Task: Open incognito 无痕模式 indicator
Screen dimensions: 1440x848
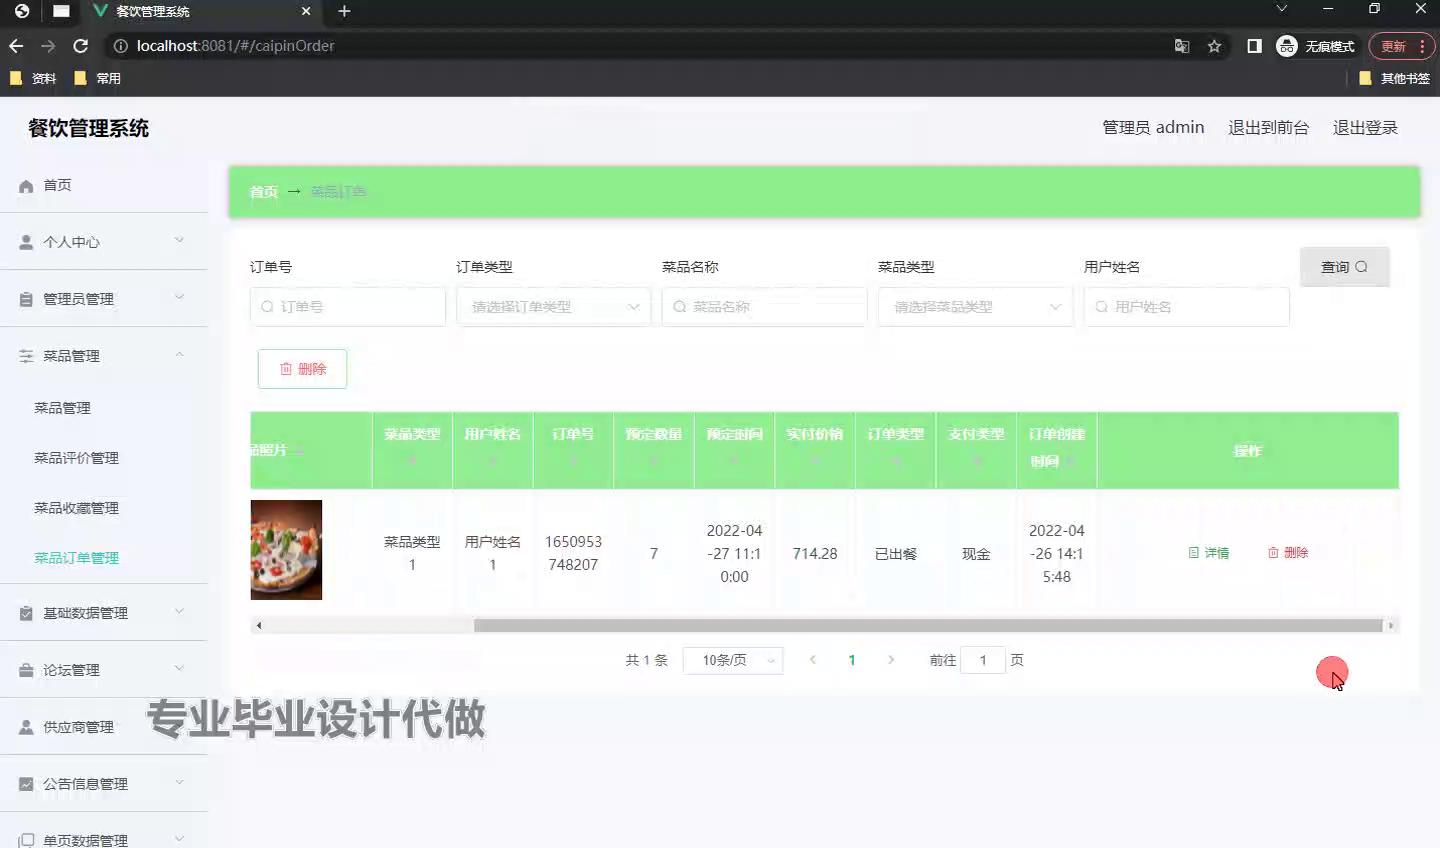Action: pos(1316,46)
